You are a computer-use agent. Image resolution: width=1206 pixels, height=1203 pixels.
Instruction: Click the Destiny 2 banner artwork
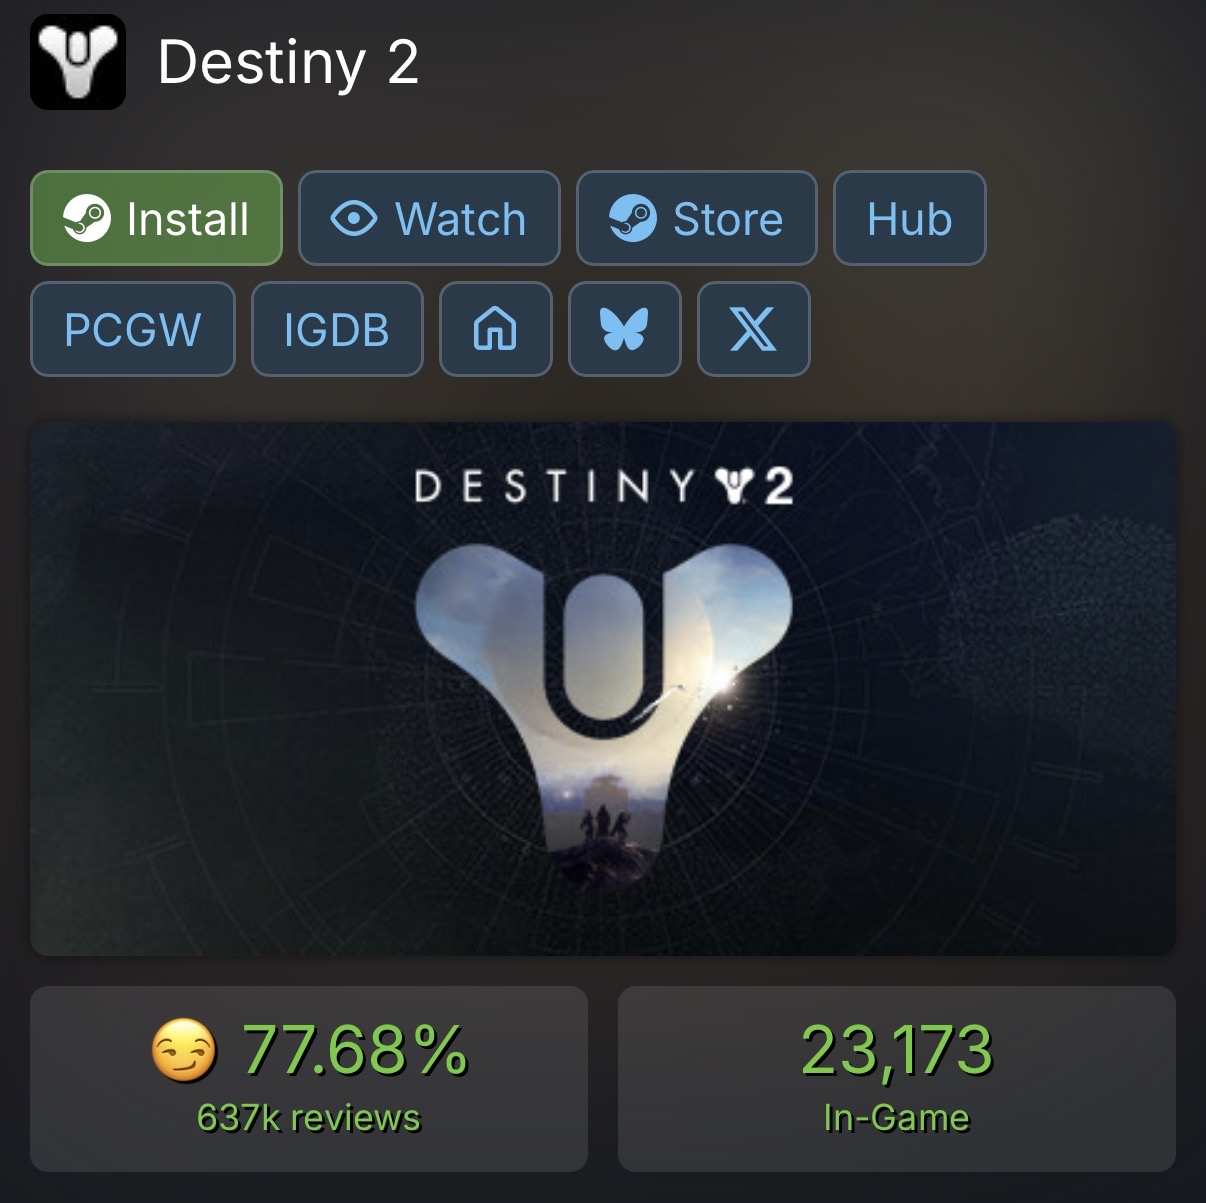point(603,688)
